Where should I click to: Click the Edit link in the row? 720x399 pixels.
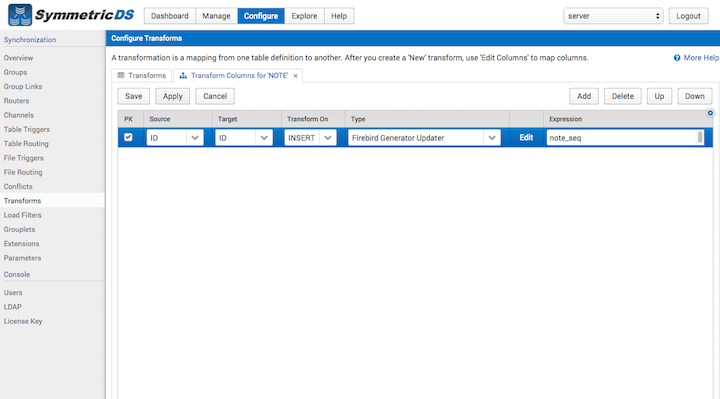tap(526, 138)
